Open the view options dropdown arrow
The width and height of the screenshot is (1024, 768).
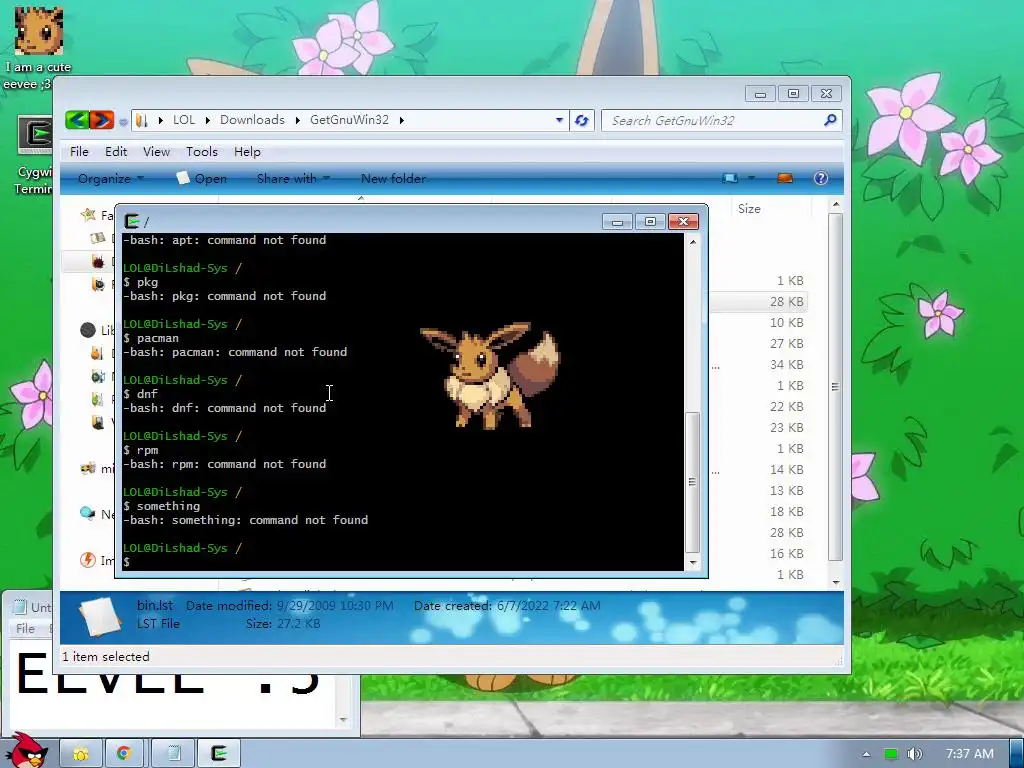click(x=751, y=178)
